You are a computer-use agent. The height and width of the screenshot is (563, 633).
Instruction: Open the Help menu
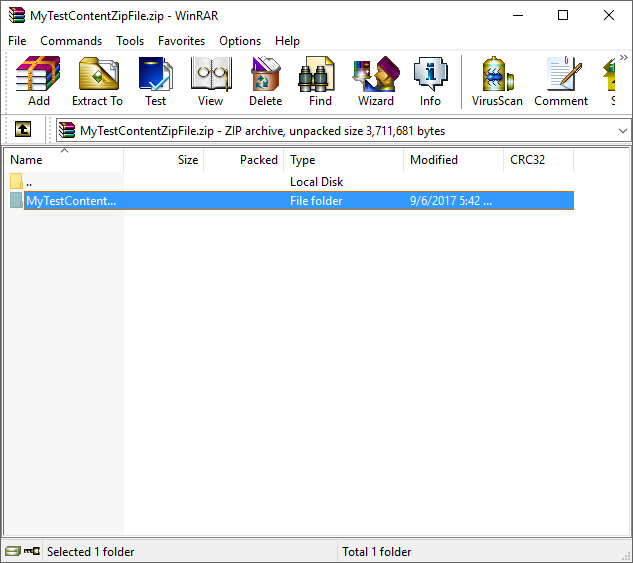(287, 41)
